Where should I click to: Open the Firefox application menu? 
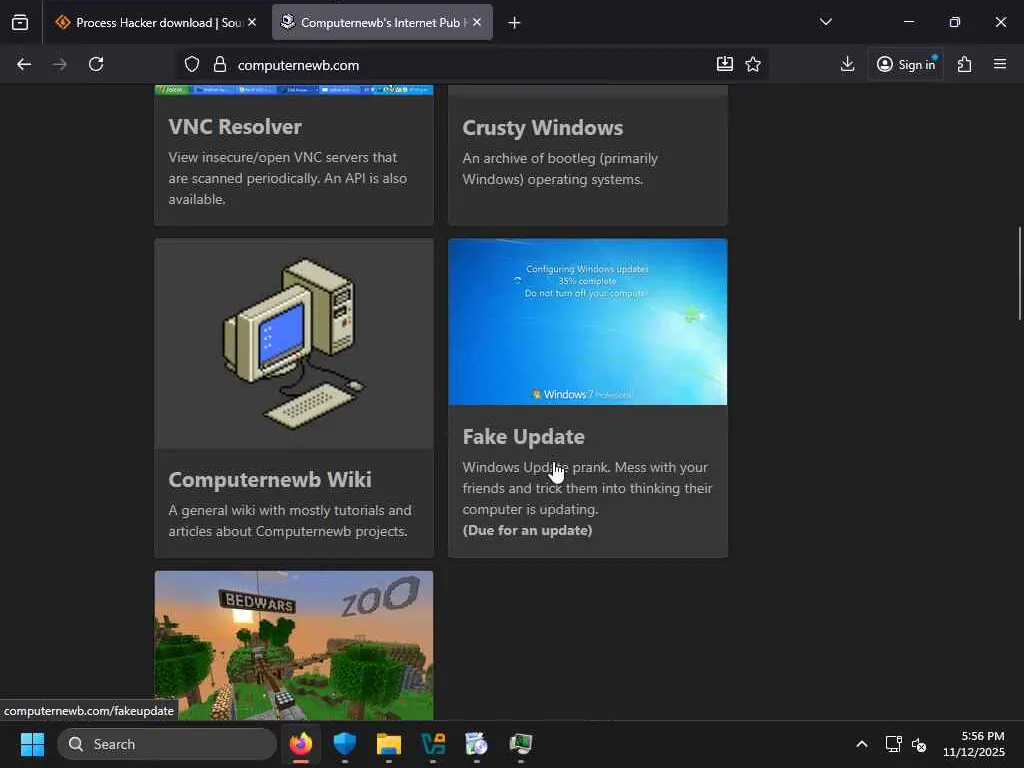point(1000,64)
